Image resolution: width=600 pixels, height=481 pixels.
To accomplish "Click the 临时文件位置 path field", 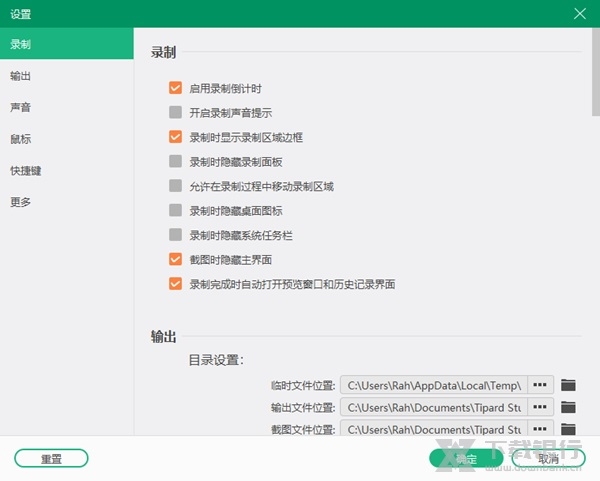I will 434,385.
